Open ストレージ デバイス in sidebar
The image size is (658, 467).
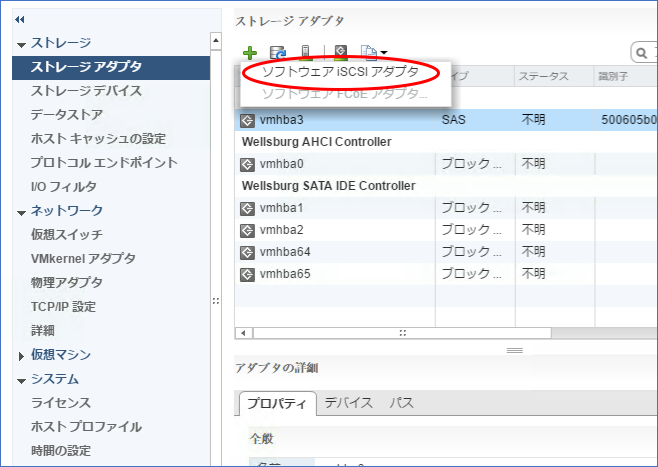(86, 91)
